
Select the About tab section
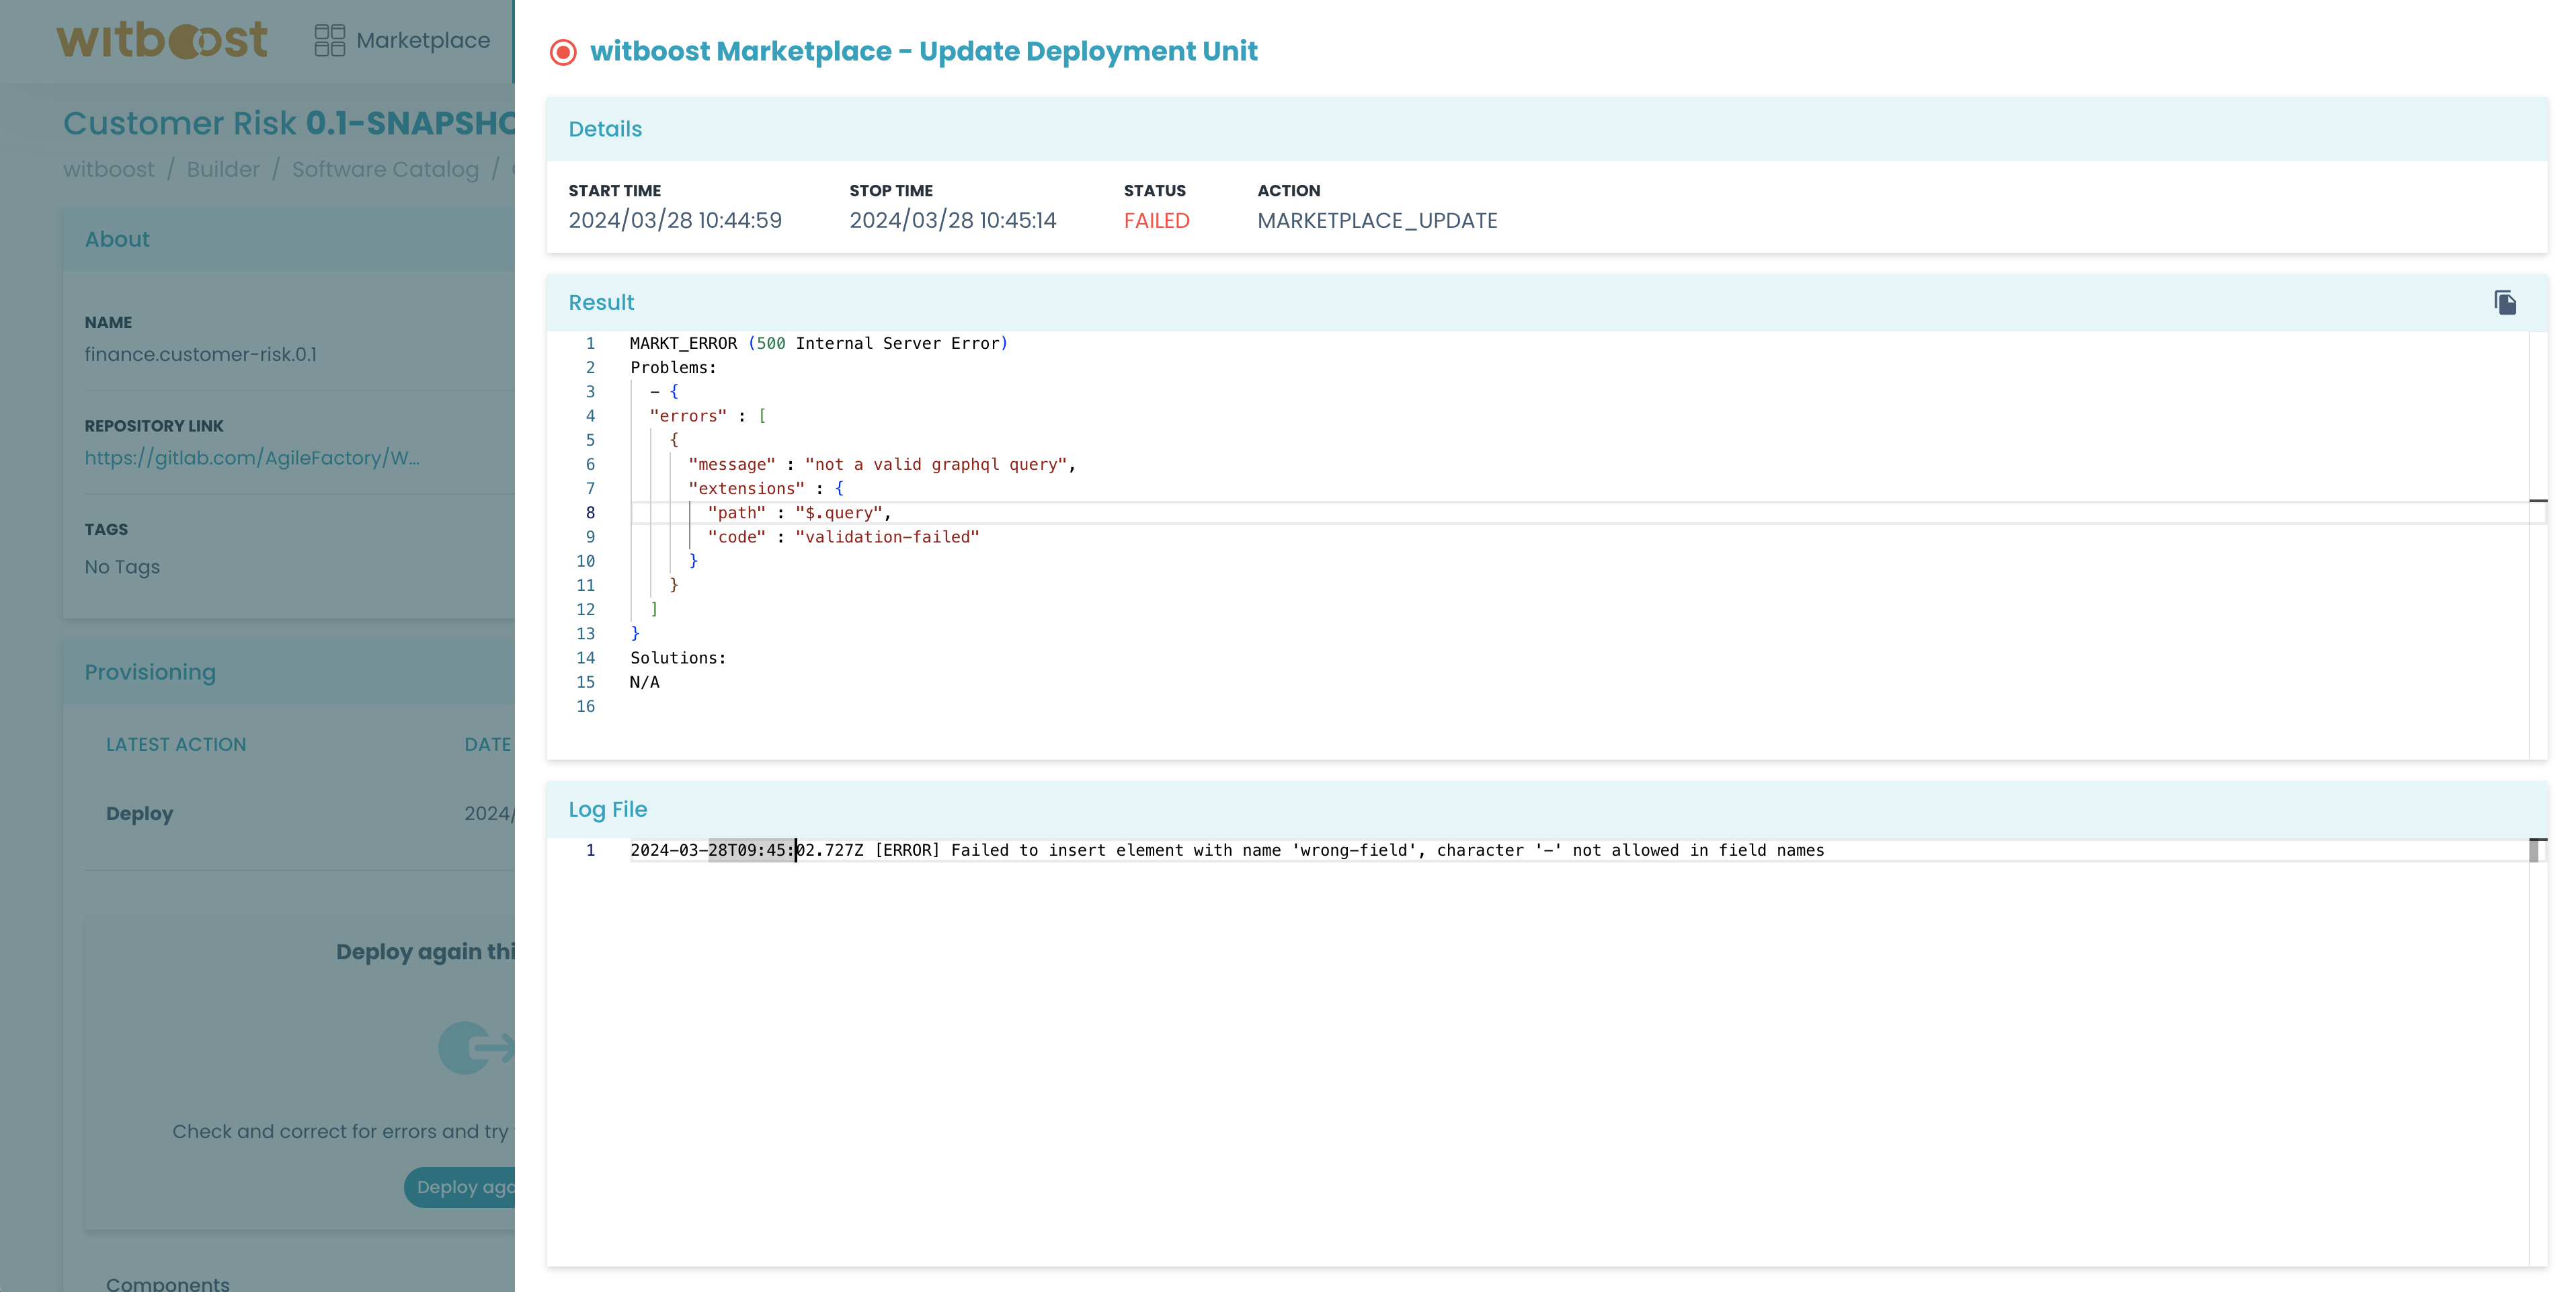coord(117,239)
